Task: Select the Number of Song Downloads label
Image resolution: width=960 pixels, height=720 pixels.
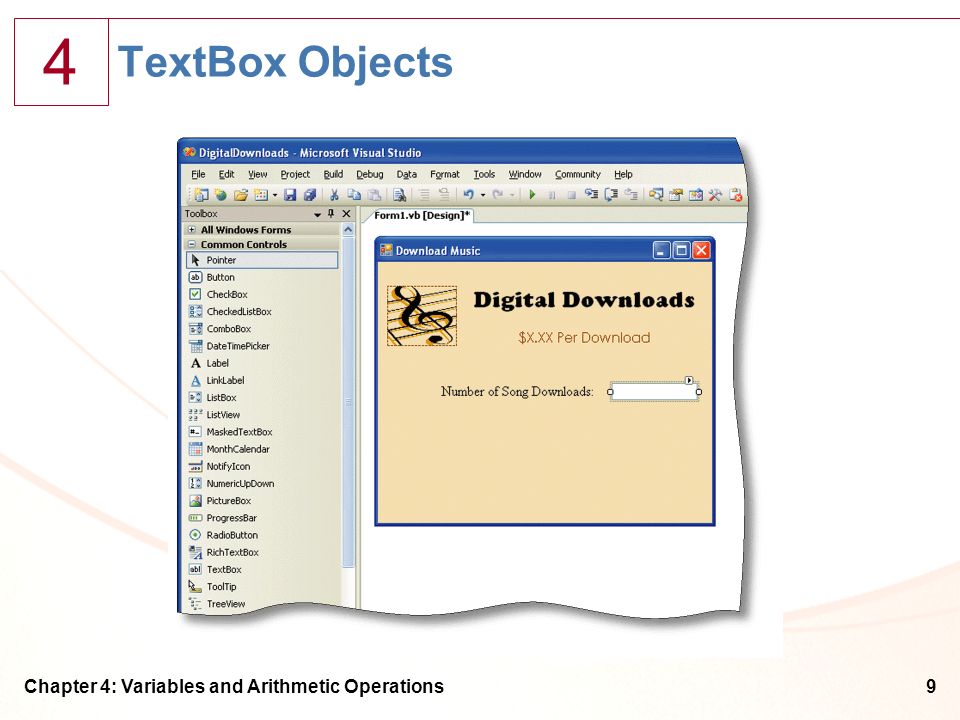Action: click(517, 392)
